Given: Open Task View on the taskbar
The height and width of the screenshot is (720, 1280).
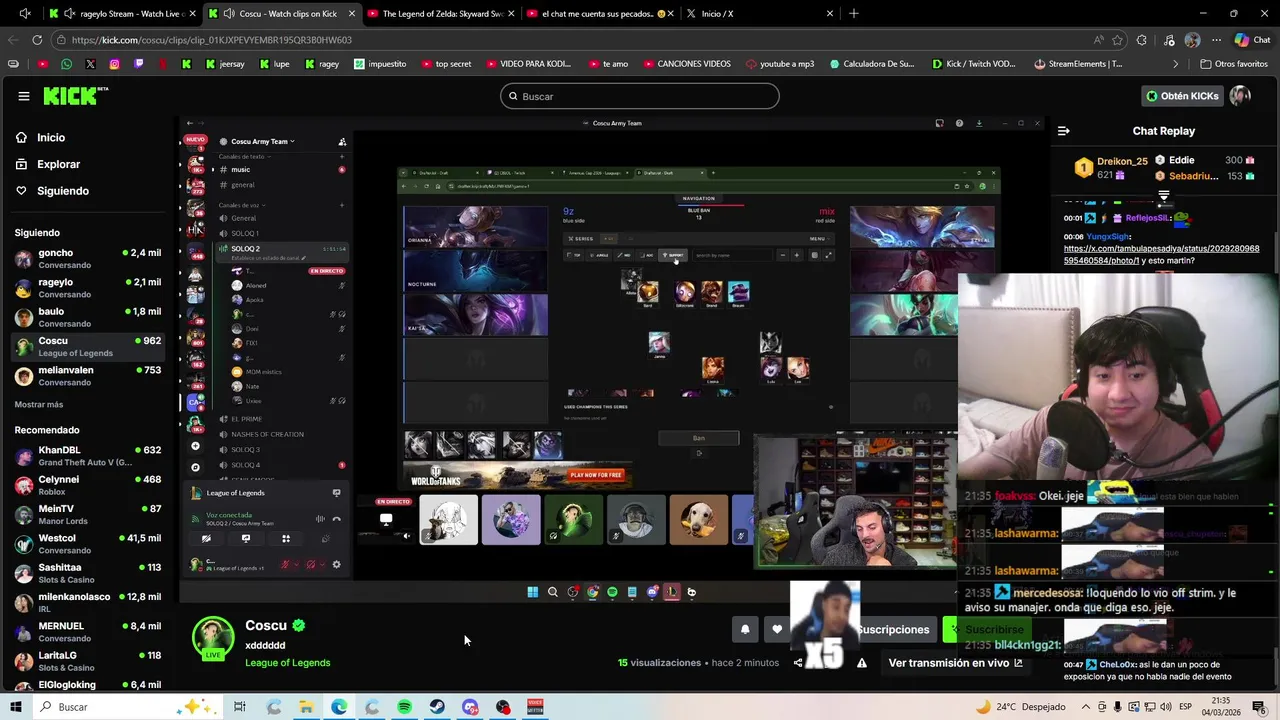Looking at the screenshot, I should click(x=240, y=707).
